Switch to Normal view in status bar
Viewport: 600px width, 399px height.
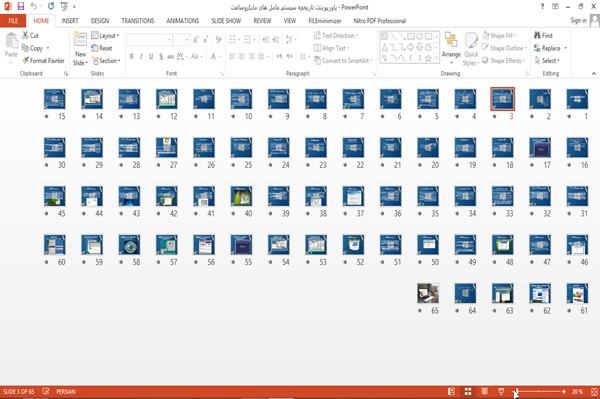click(x=452, y=391)
